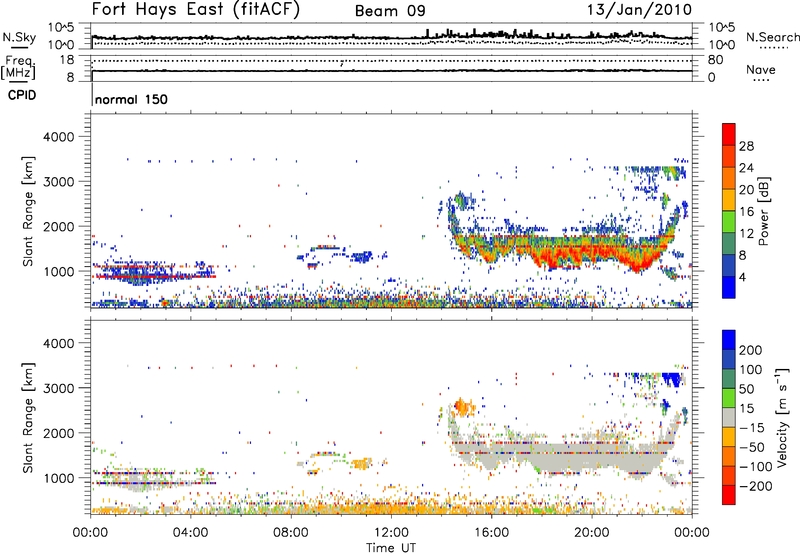Select the normal 150 CPID text
The width and height of the screenshot is (800, 554).
131,99
